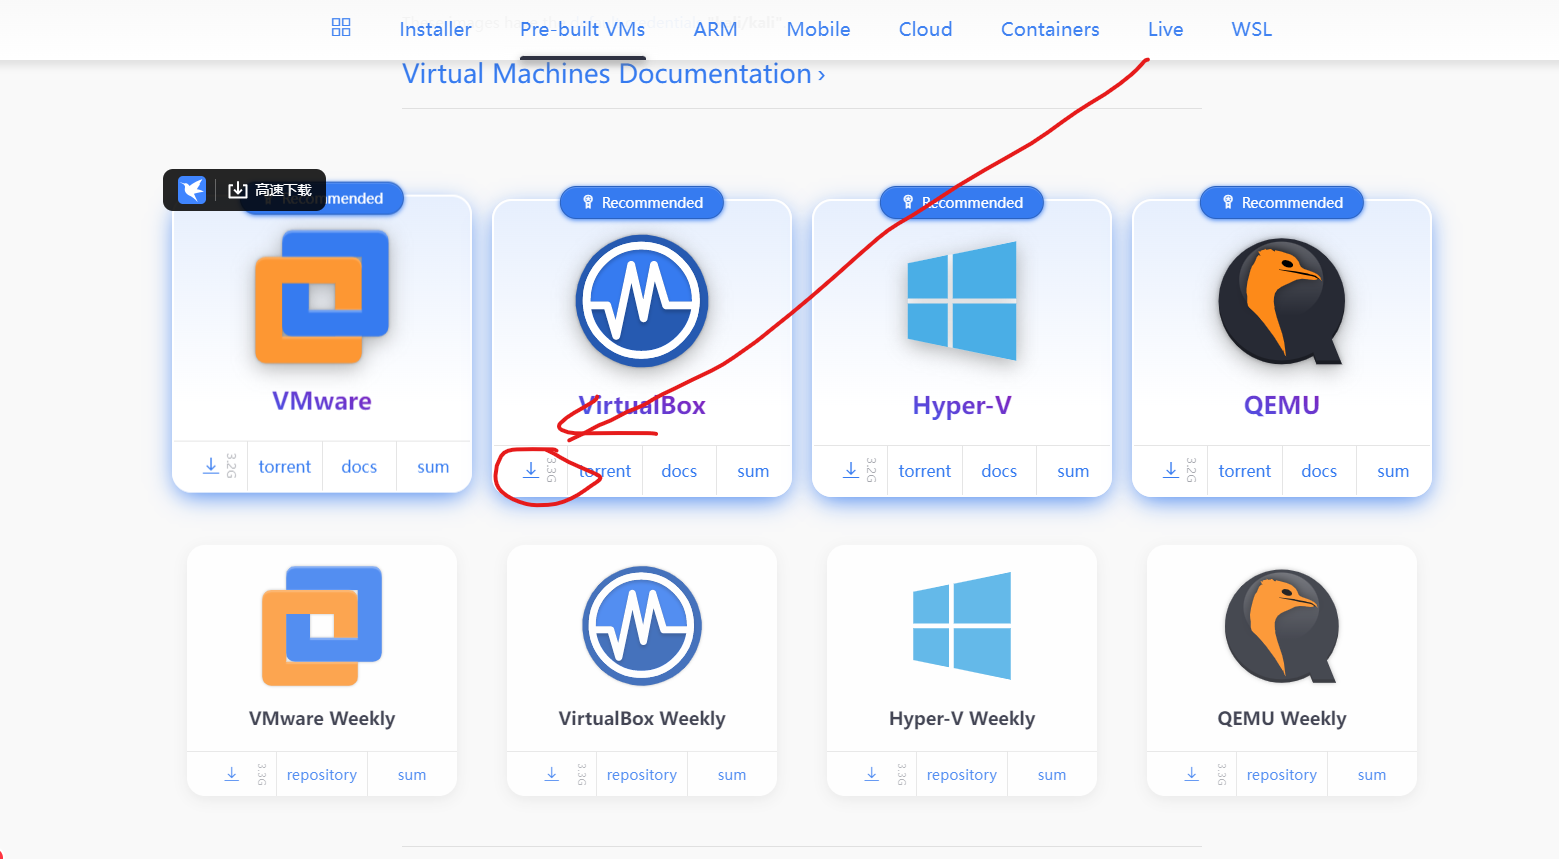Open the Hyper-V Weekly repository link
The height and width of the screenshot is (859, 1559).
click(x=962, y=775)
